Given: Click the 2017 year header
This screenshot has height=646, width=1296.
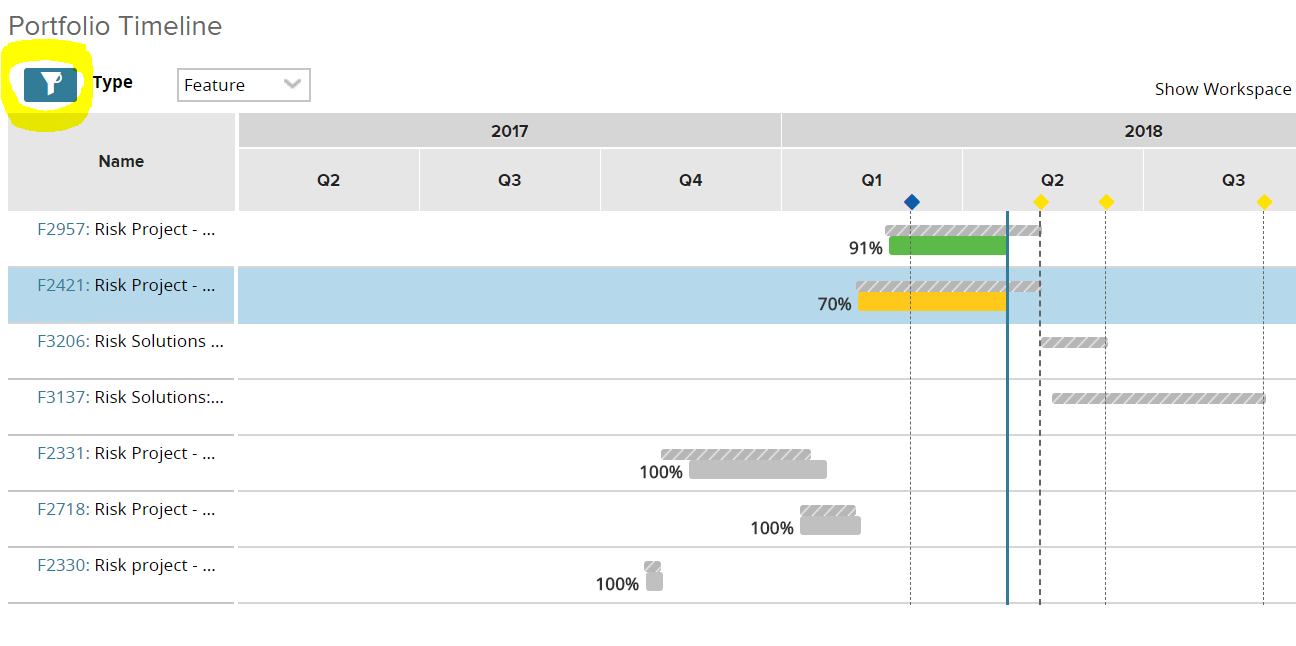Looking at the screenshot, I should (509, 130).
